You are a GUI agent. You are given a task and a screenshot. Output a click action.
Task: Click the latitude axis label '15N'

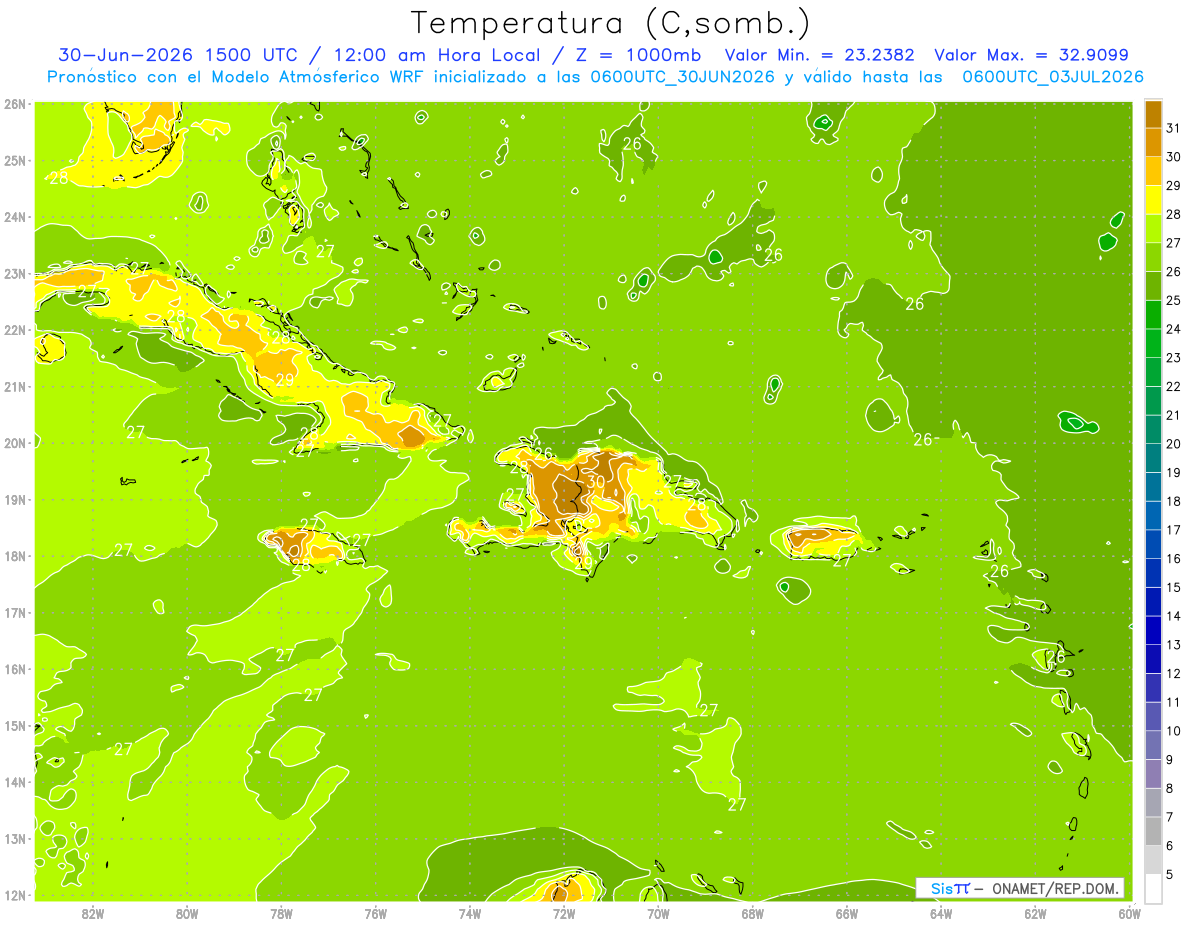point(14,726)
